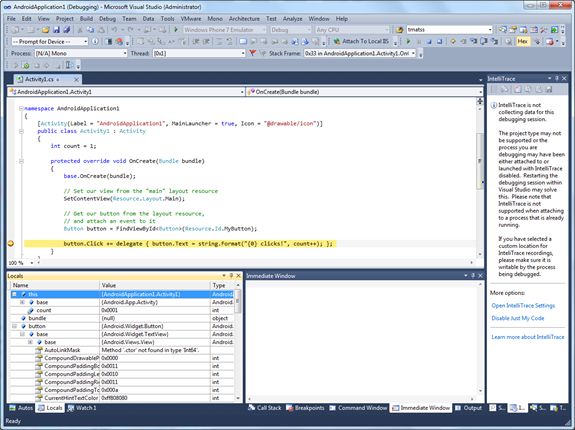Image resolution: width=575 pixels, height=430 pixels.
Task: Click the Save All icon
Action: (66, 30)
